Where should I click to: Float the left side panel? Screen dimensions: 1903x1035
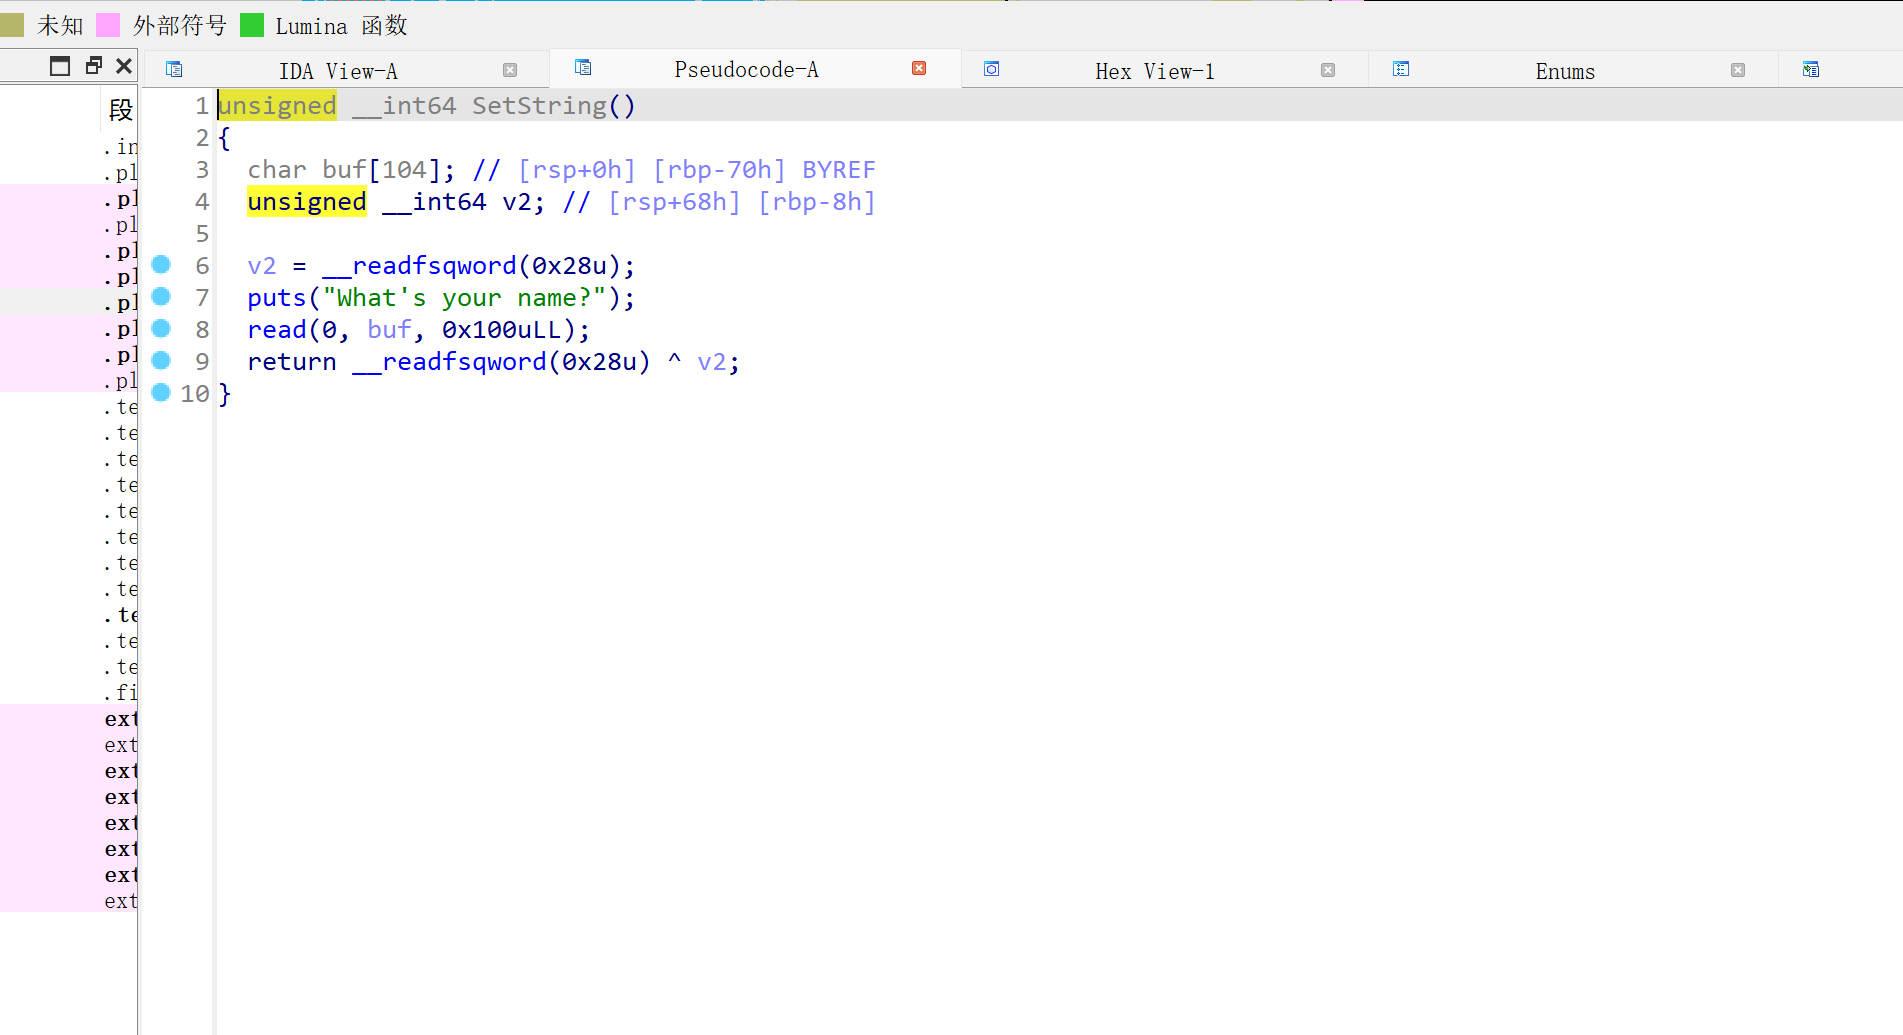(93, 66)
